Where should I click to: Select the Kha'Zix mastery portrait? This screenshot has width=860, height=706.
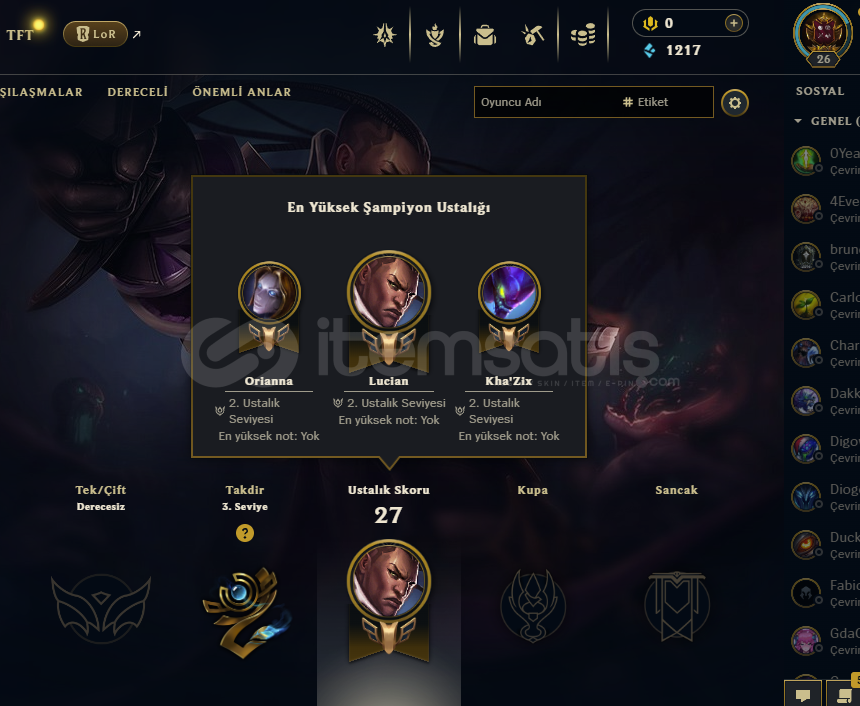[509, 292]
